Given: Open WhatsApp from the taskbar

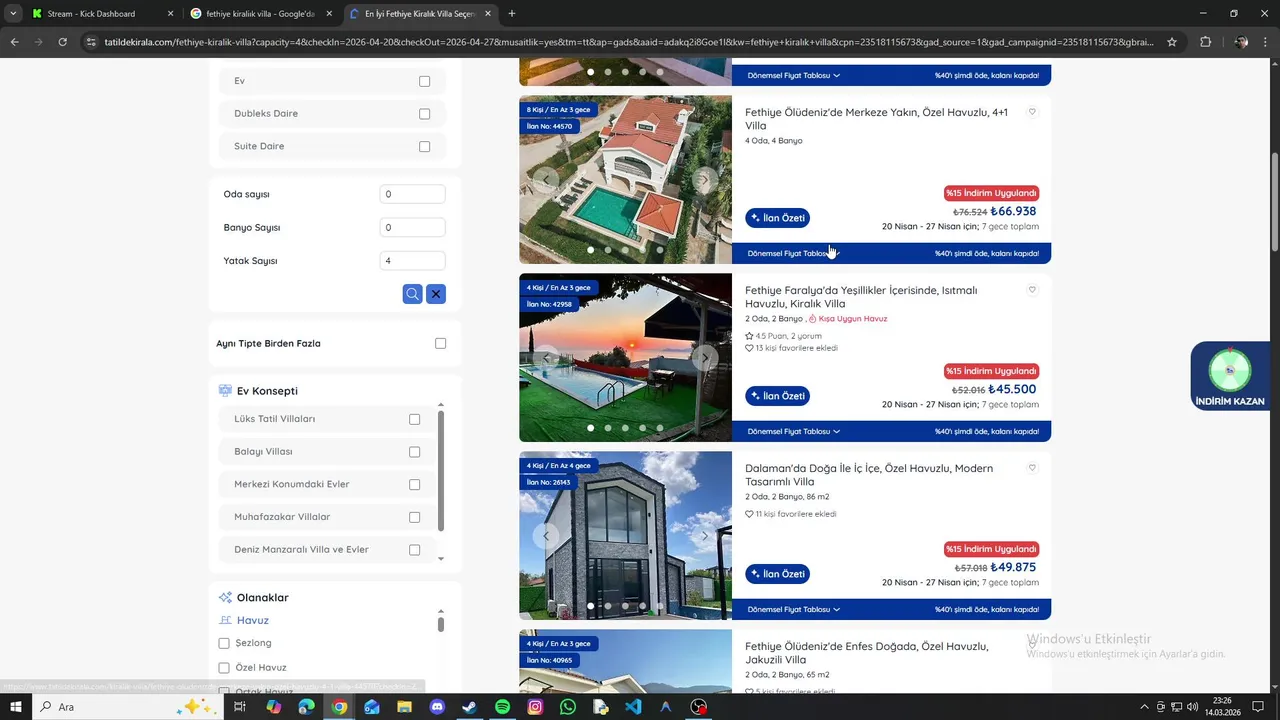Looking at the screenshot, I should point(568,707).
